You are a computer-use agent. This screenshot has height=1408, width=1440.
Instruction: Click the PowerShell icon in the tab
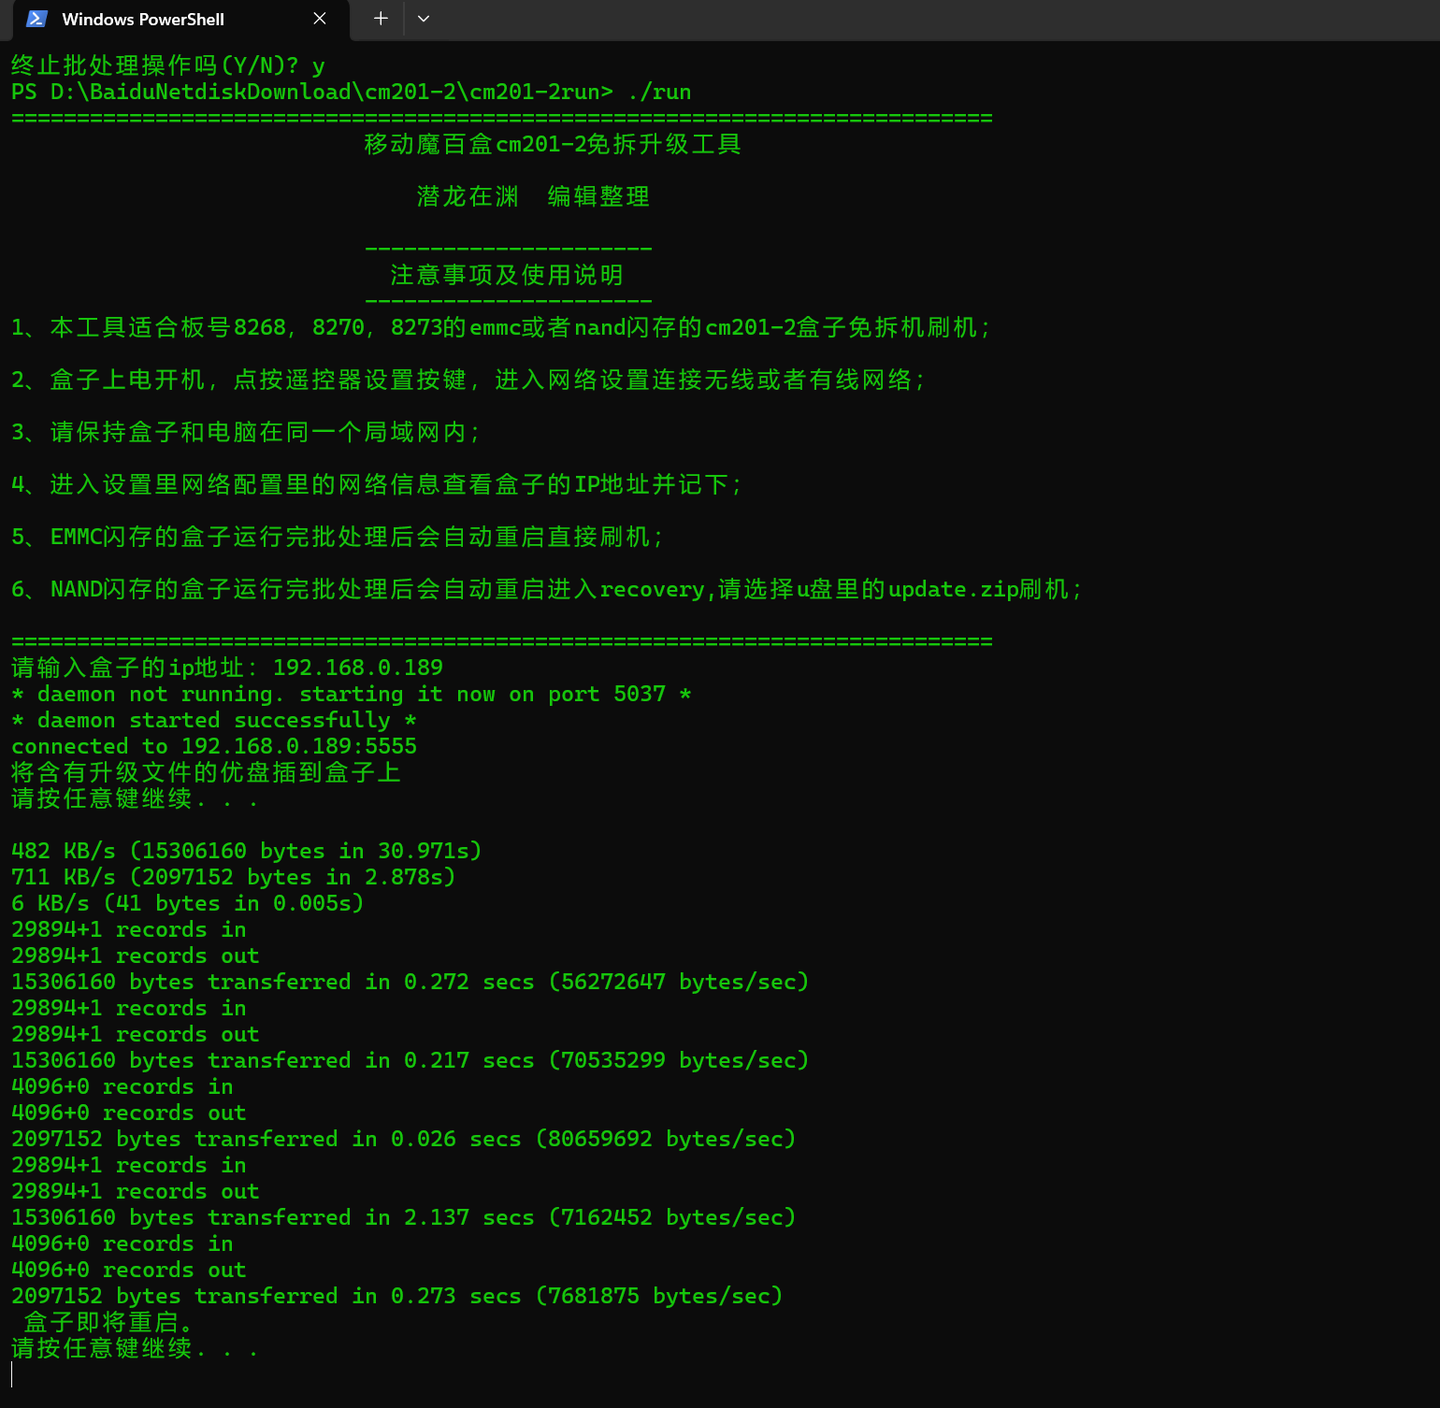pyautogui.click(x=37, y=19)
